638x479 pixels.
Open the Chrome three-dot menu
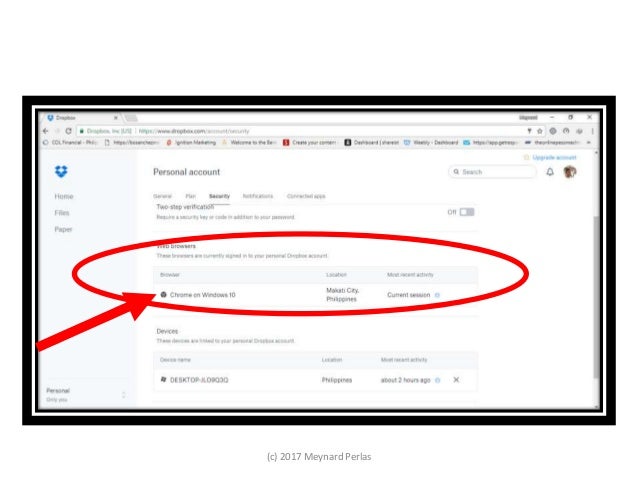tap(592, 131)
